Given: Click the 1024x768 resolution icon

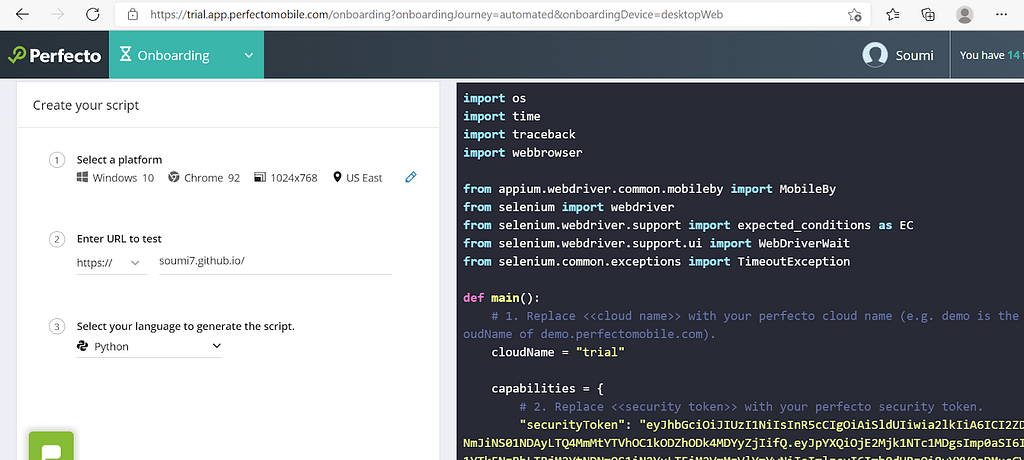Looking at the screenshot, I should 260,177.
